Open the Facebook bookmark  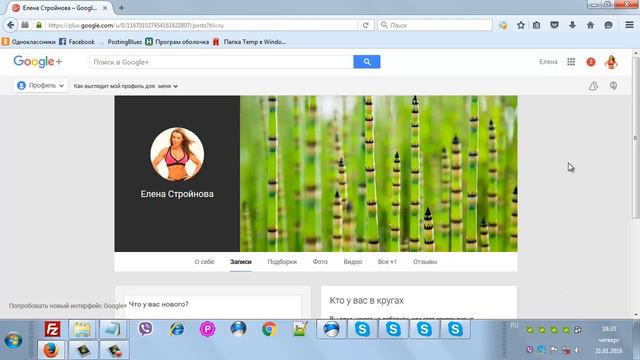(x=77, y=42)
